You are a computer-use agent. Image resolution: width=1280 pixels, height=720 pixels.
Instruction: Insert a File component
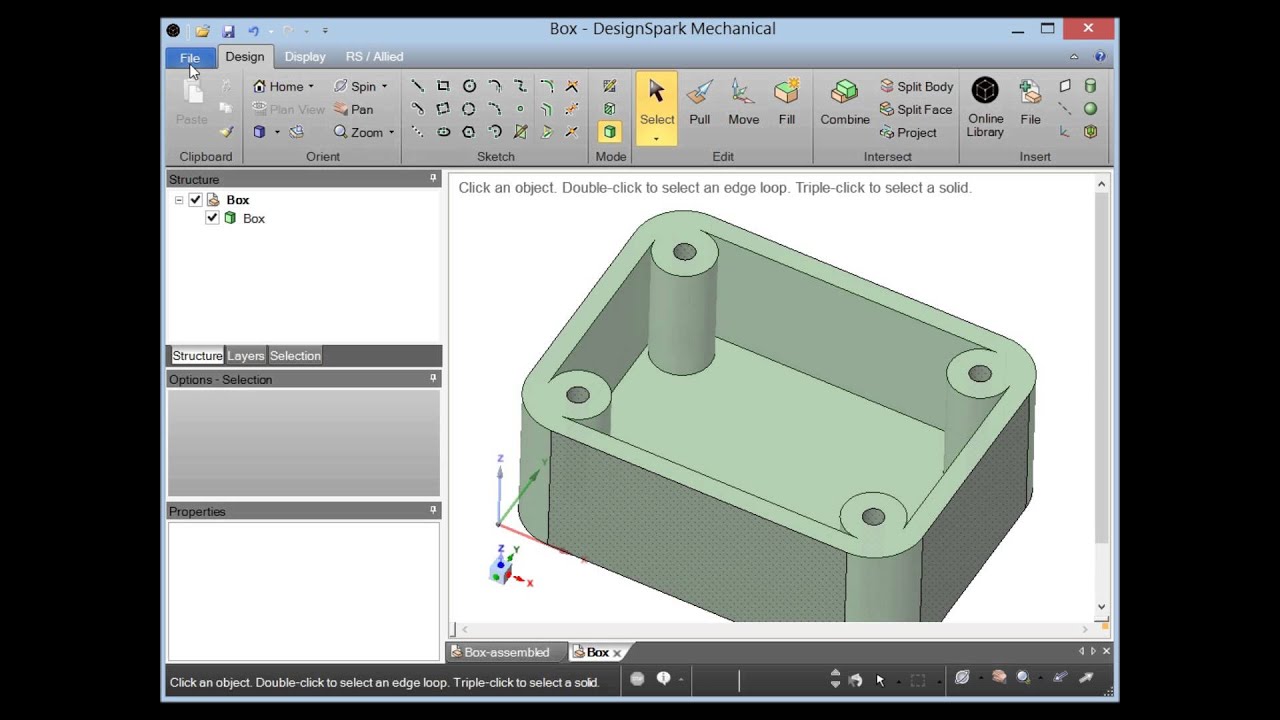(x=1030, y=103)
